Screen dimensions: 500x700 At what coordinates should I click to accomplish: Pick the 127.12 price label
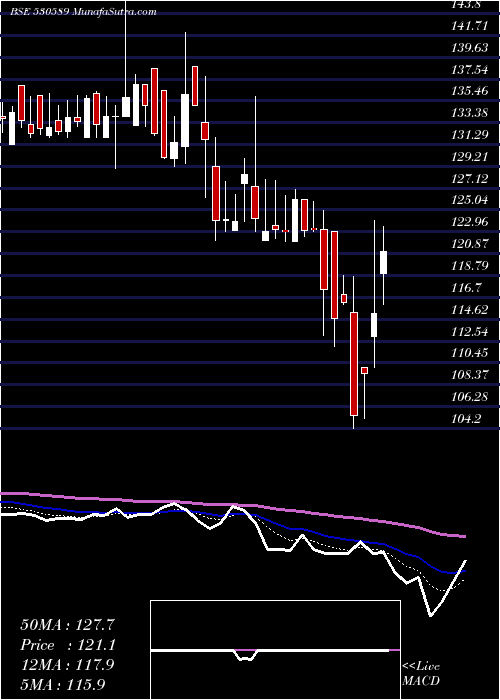470,179
